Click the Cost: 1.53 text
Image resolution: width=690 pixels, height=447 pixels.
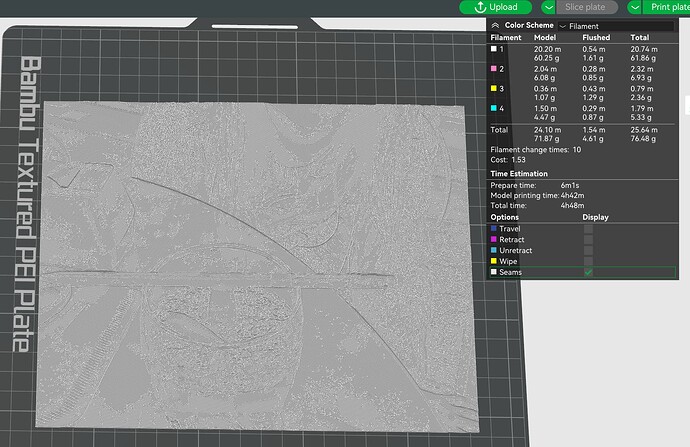(508, 160)
